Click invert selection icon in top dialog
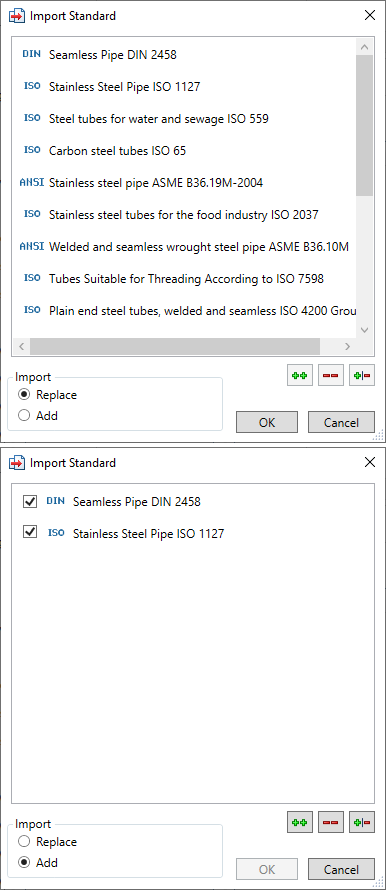Viewport: 386px width, 890px height. click(362, 375)
